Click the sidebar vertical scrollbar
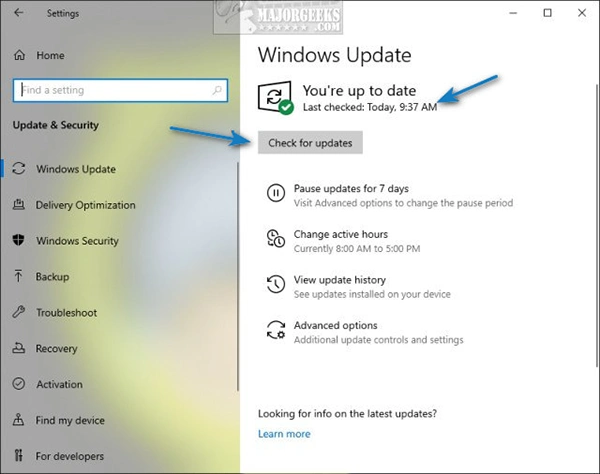This screenshot has width=600, height=474. (237, 275)
